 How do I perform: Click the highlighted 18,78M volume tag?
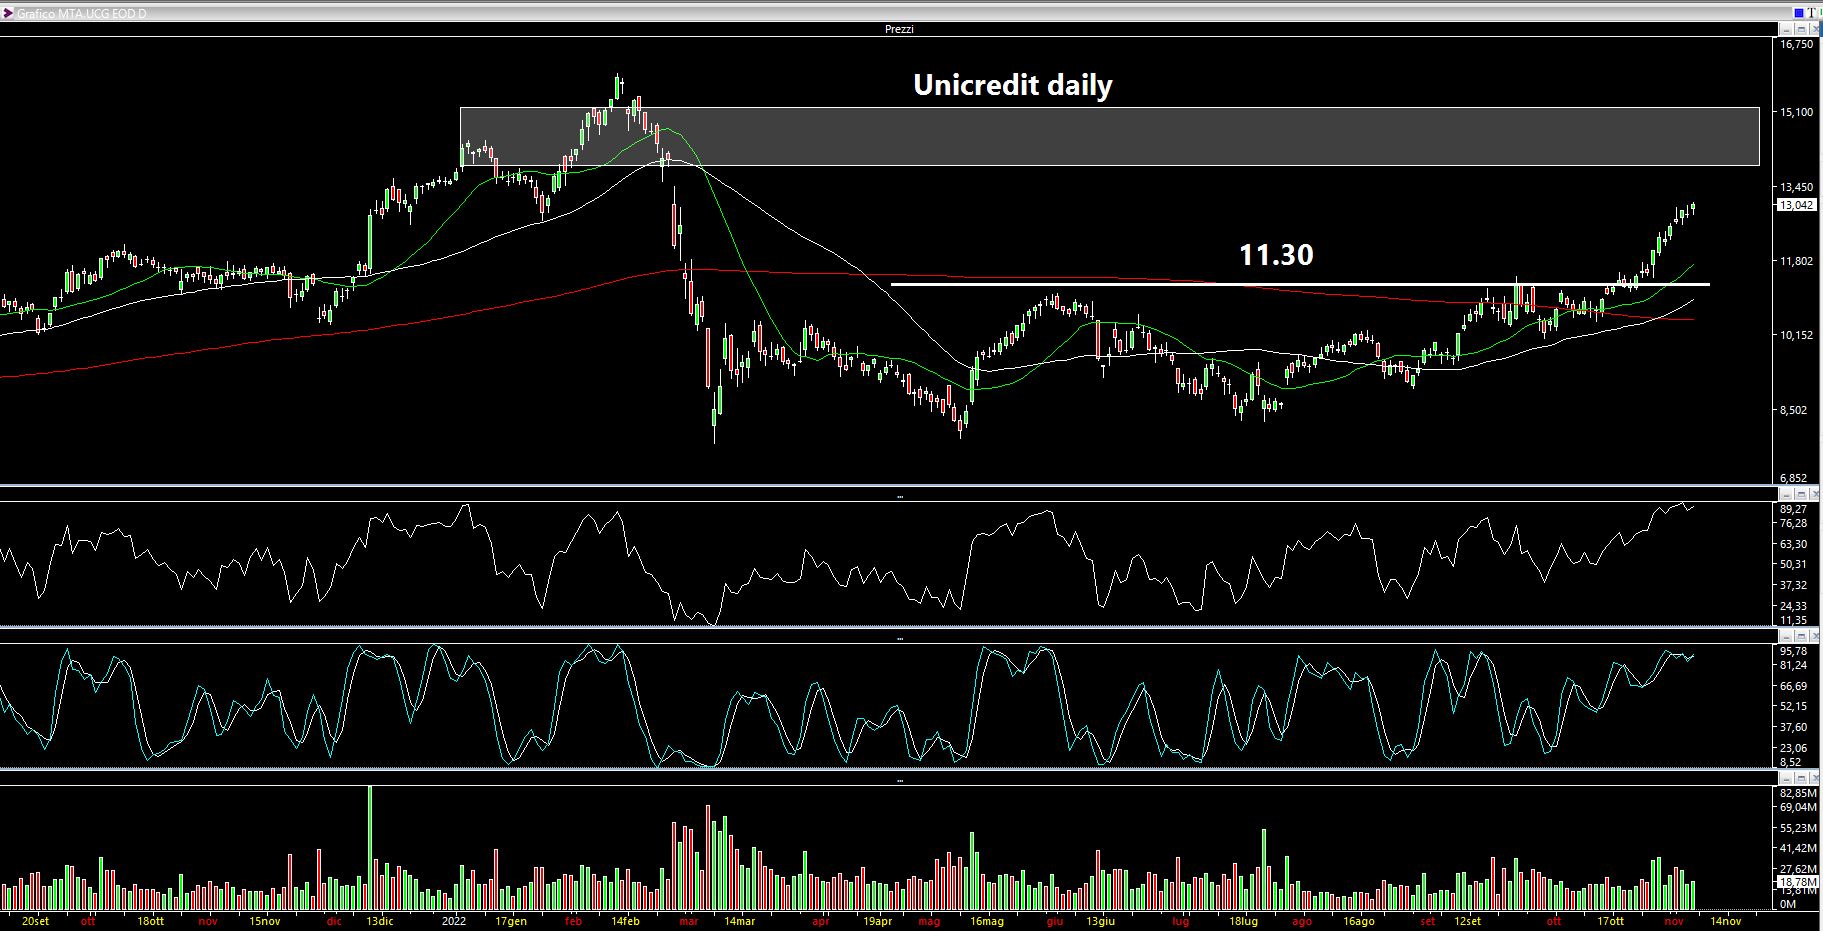(1797, 883)
